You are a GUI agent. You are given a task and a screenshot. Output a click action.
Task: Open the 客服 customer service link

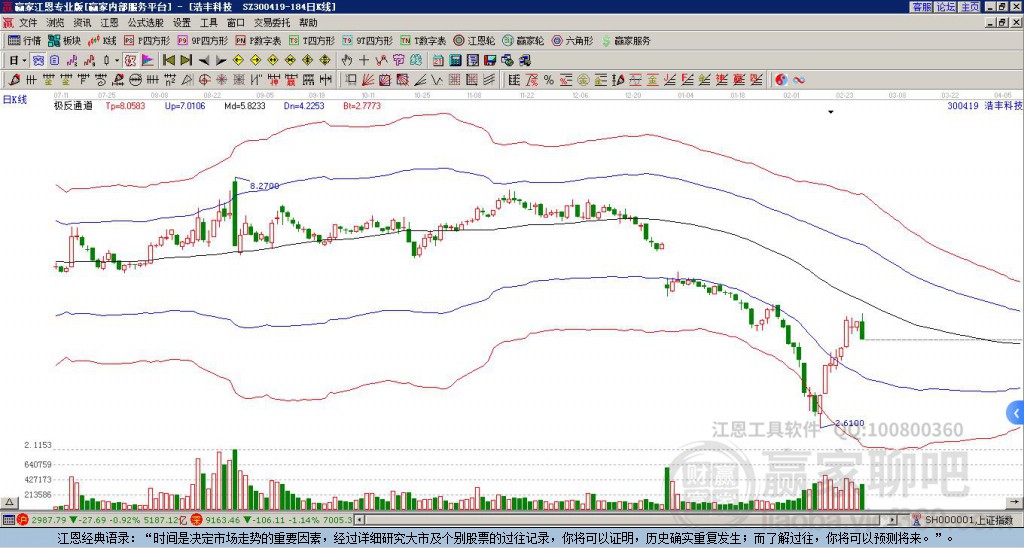[922, 7]
